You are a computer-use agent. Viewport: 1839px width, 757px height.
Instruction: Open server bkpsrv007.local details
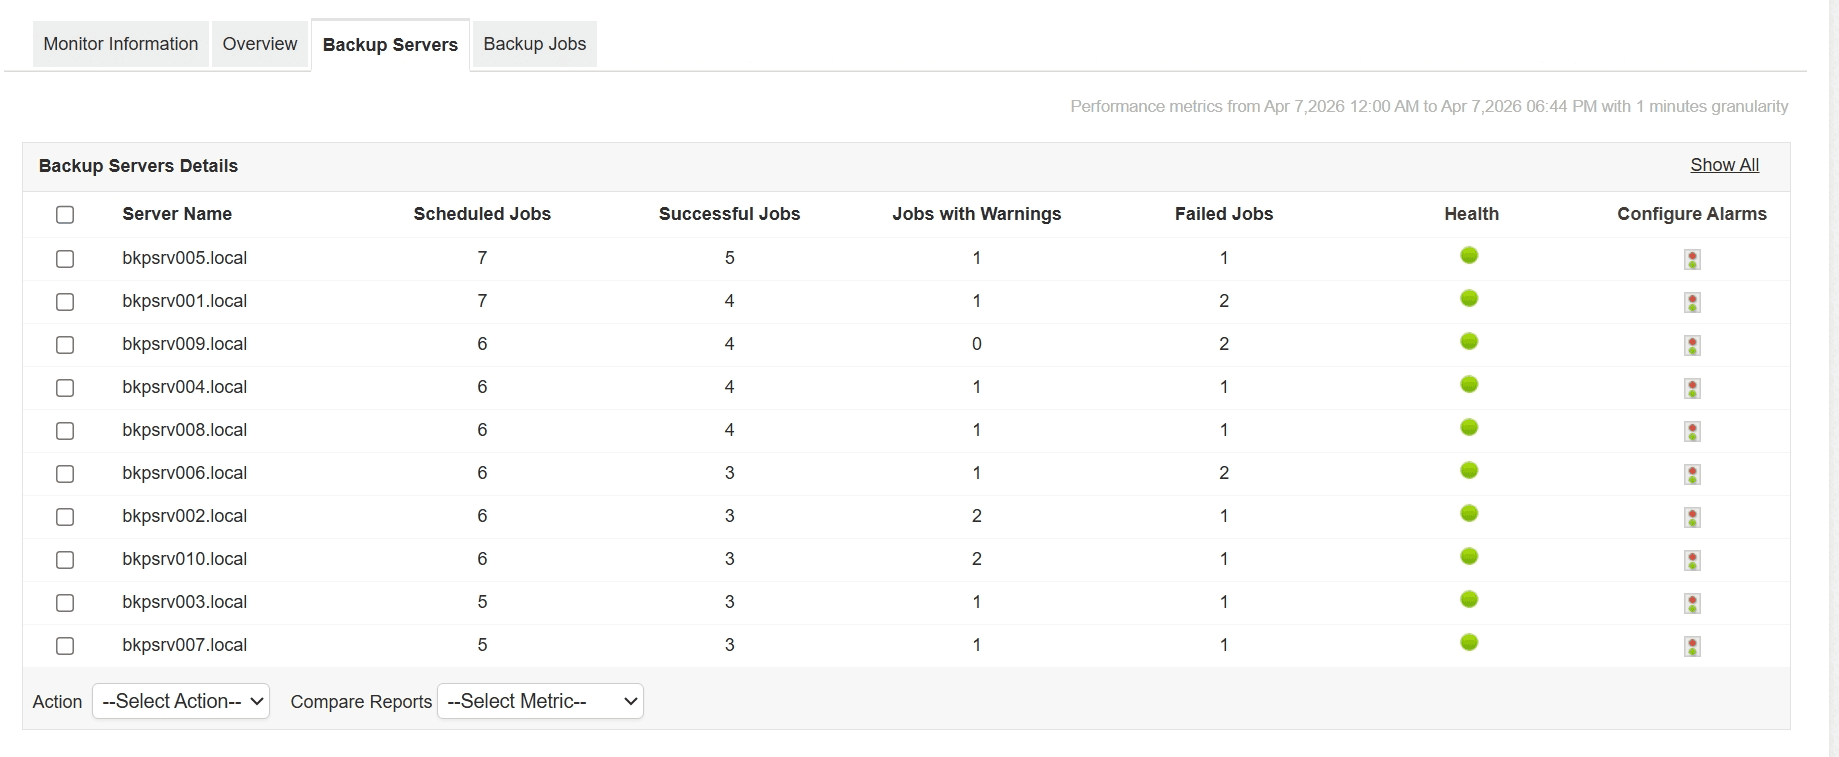click(x=185, y=645)
